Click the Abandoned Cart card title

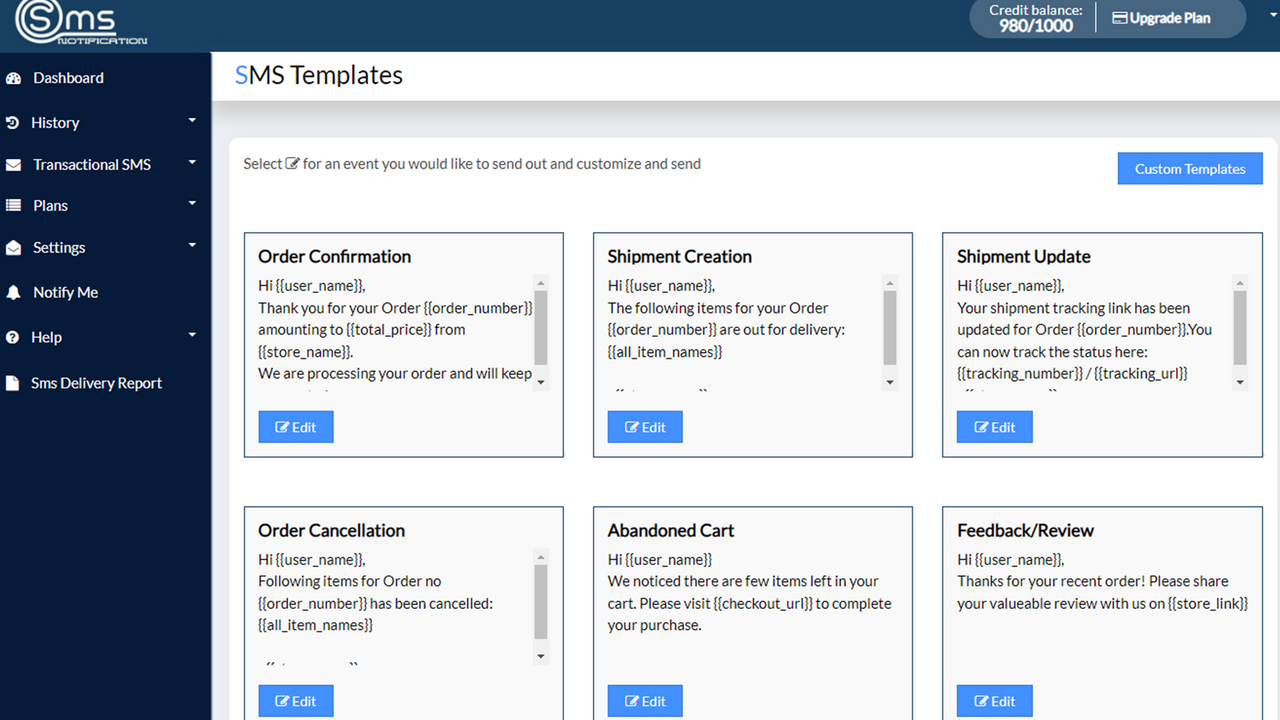[671, 530]
